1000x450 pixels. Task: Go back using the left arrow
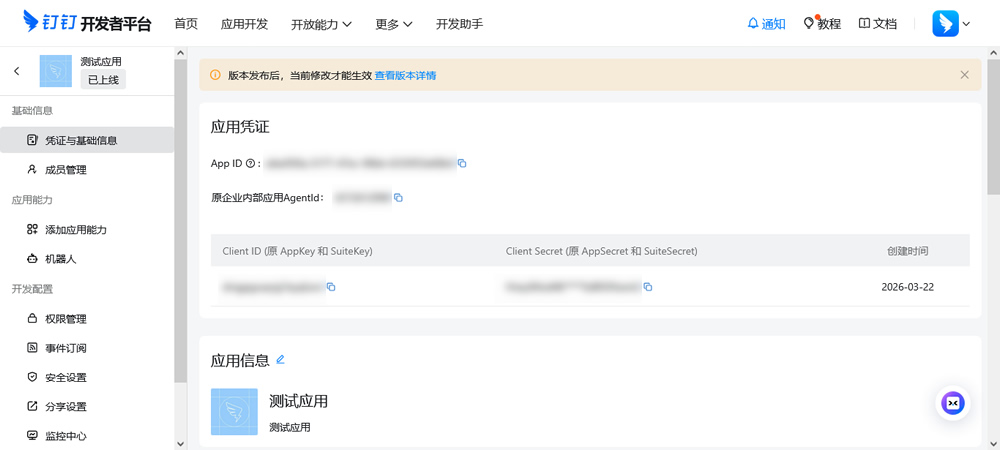coord(17,71)
